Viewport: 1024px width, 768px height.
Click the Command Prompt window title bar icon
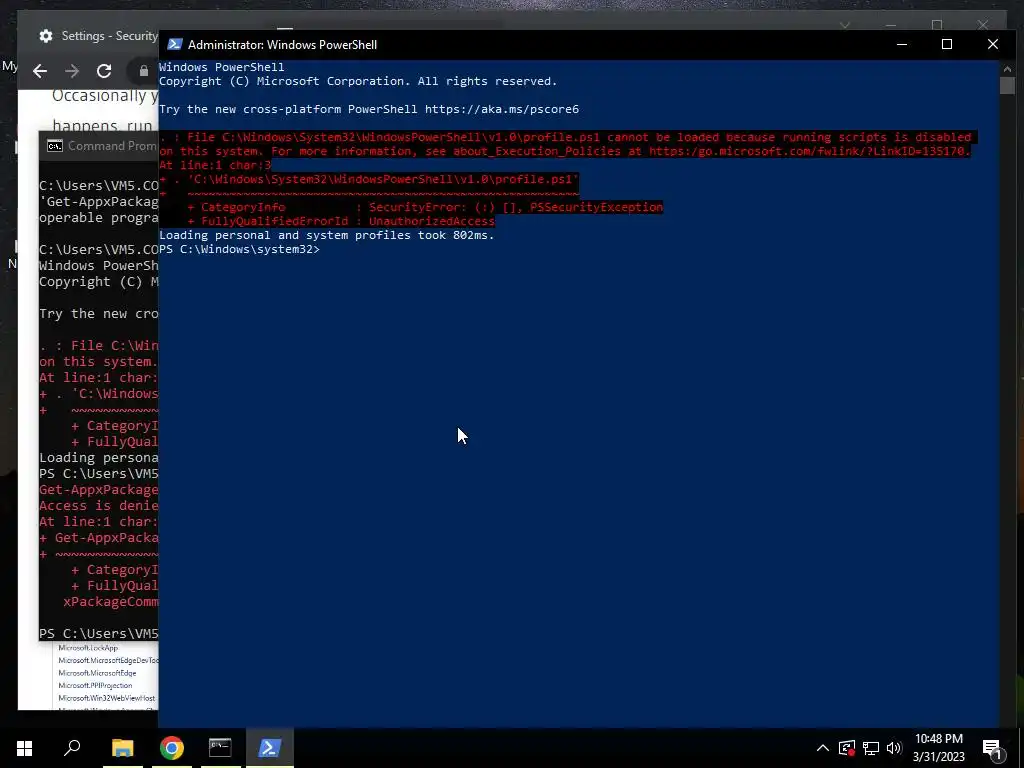[x=55, y=146]
